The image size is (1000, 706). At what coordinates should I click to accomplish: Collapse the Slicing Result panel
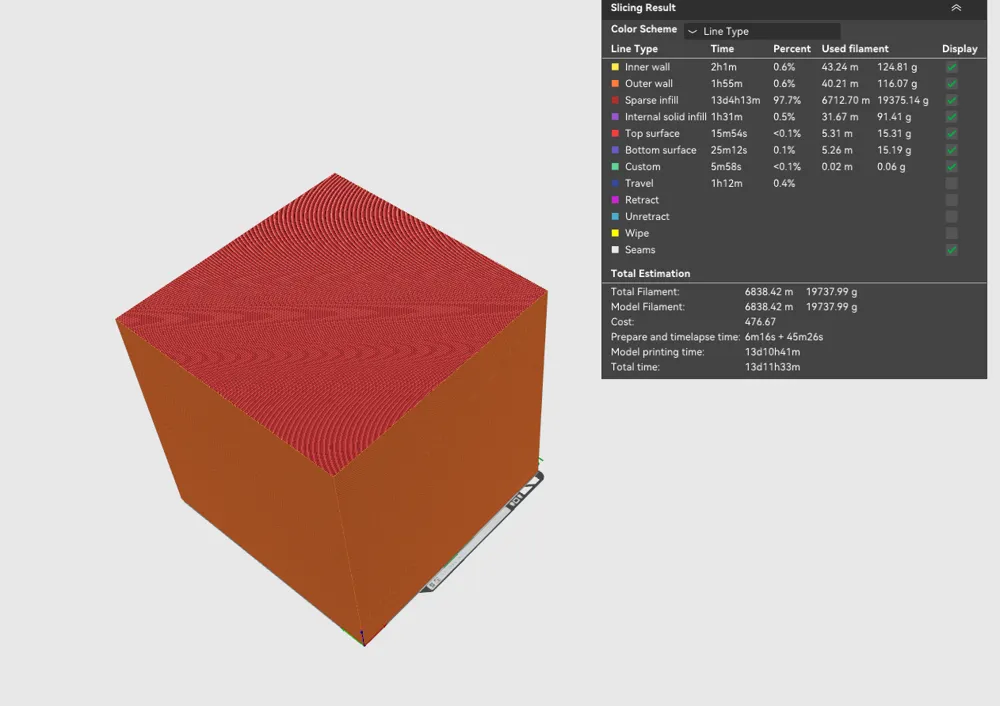pyautogui.click(x=956, y=8)
